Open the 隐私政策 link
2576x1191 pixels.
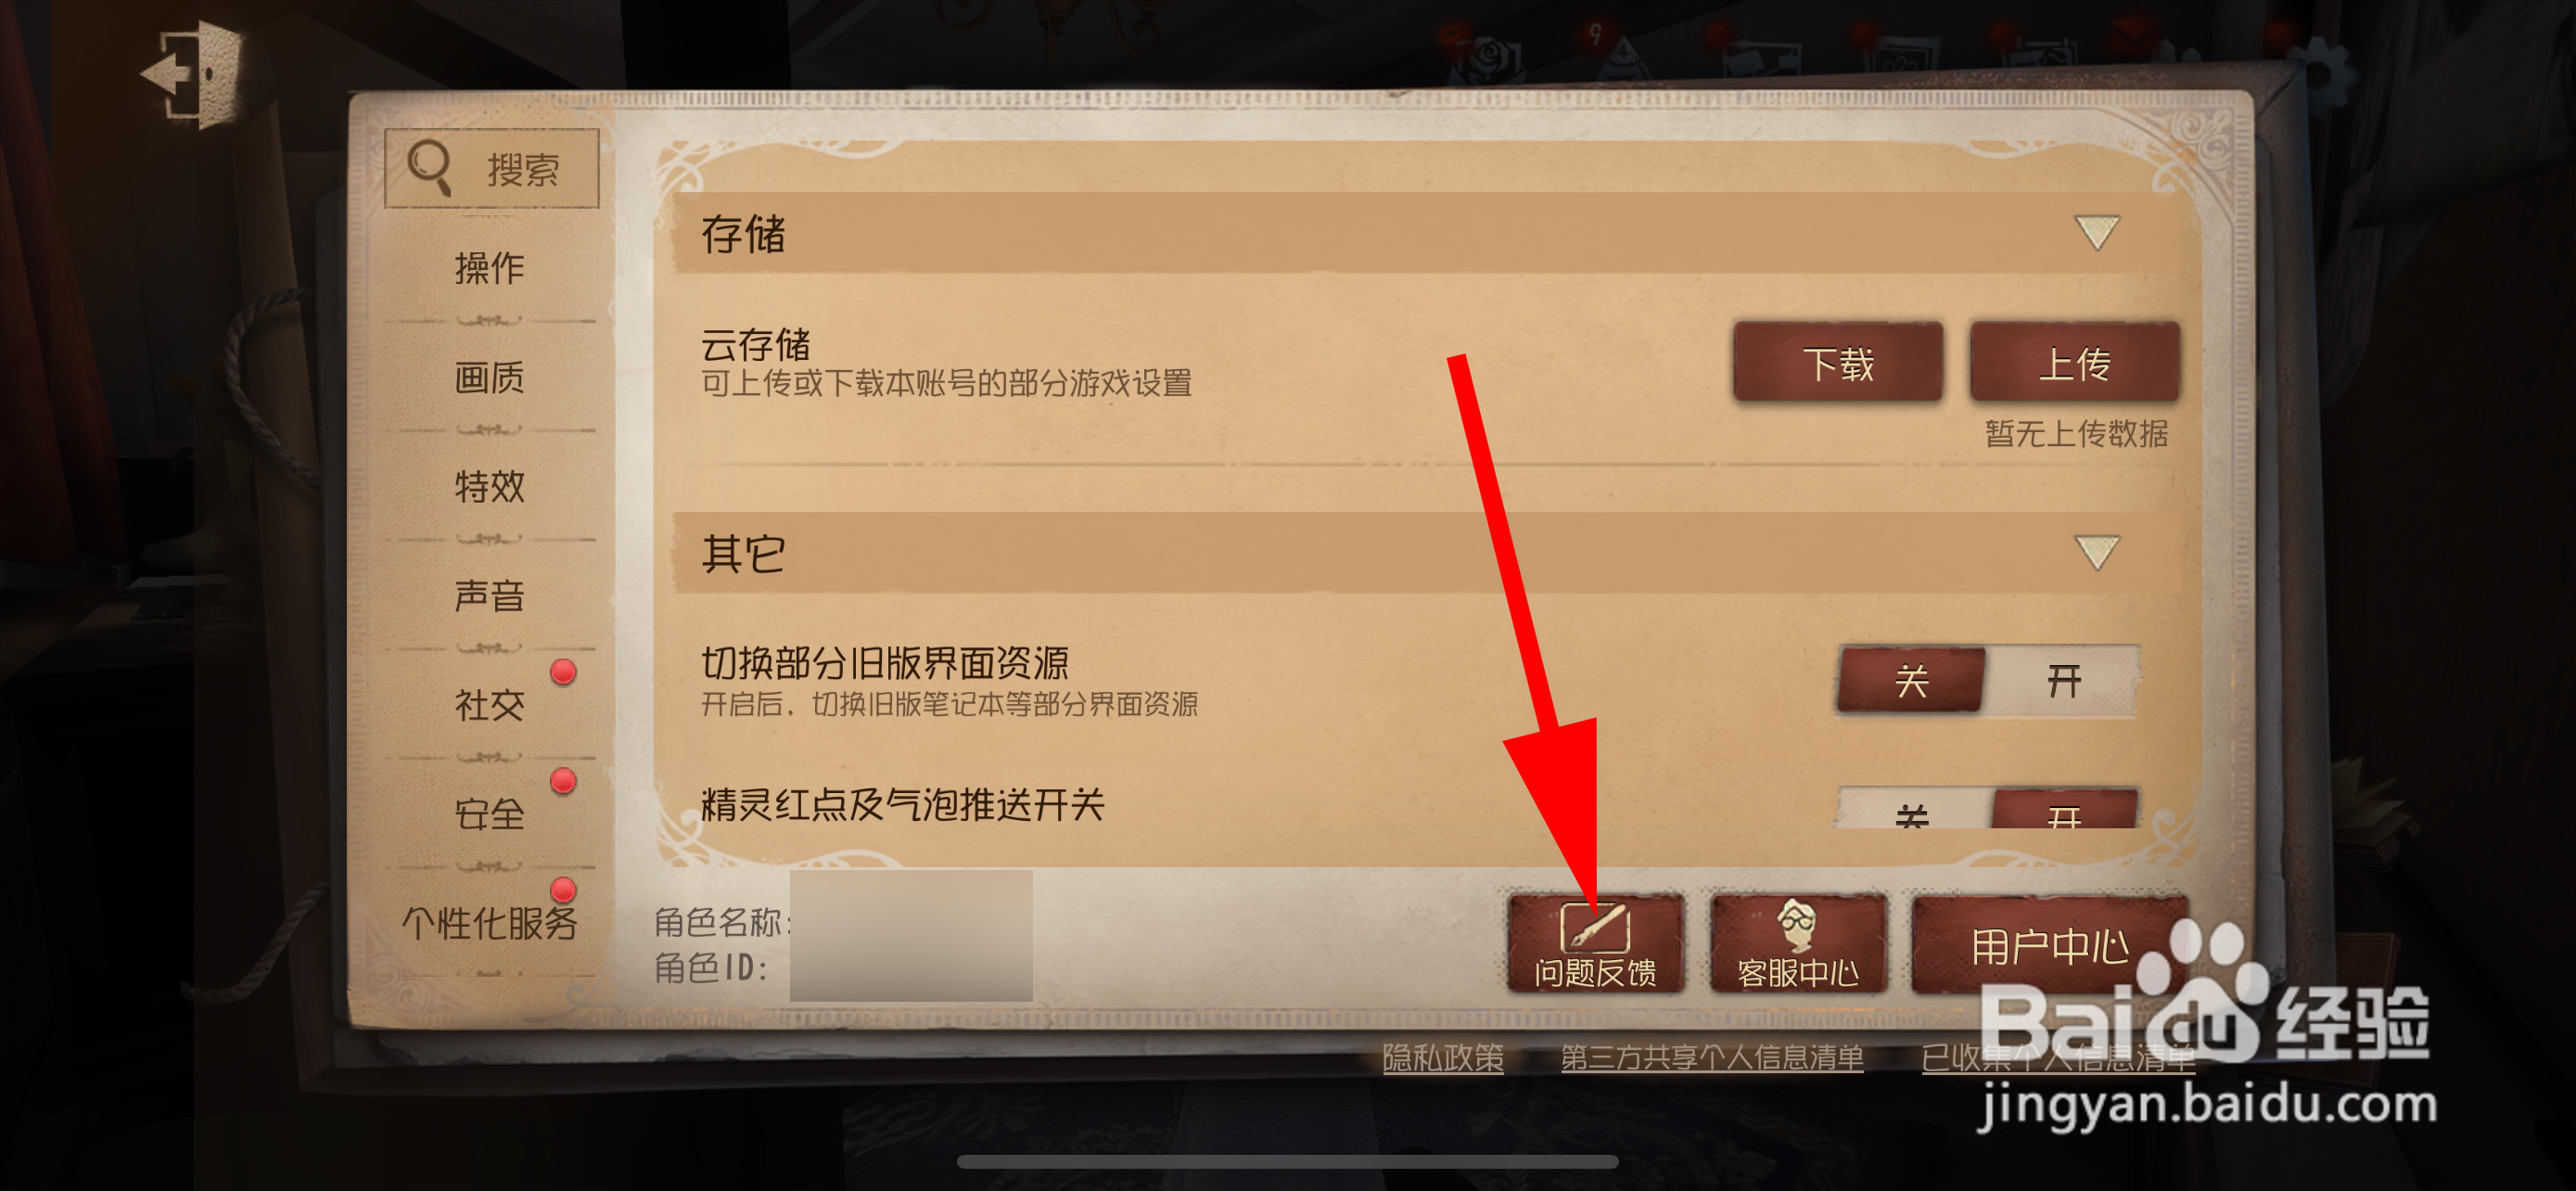click(x=1442, y=1058)
